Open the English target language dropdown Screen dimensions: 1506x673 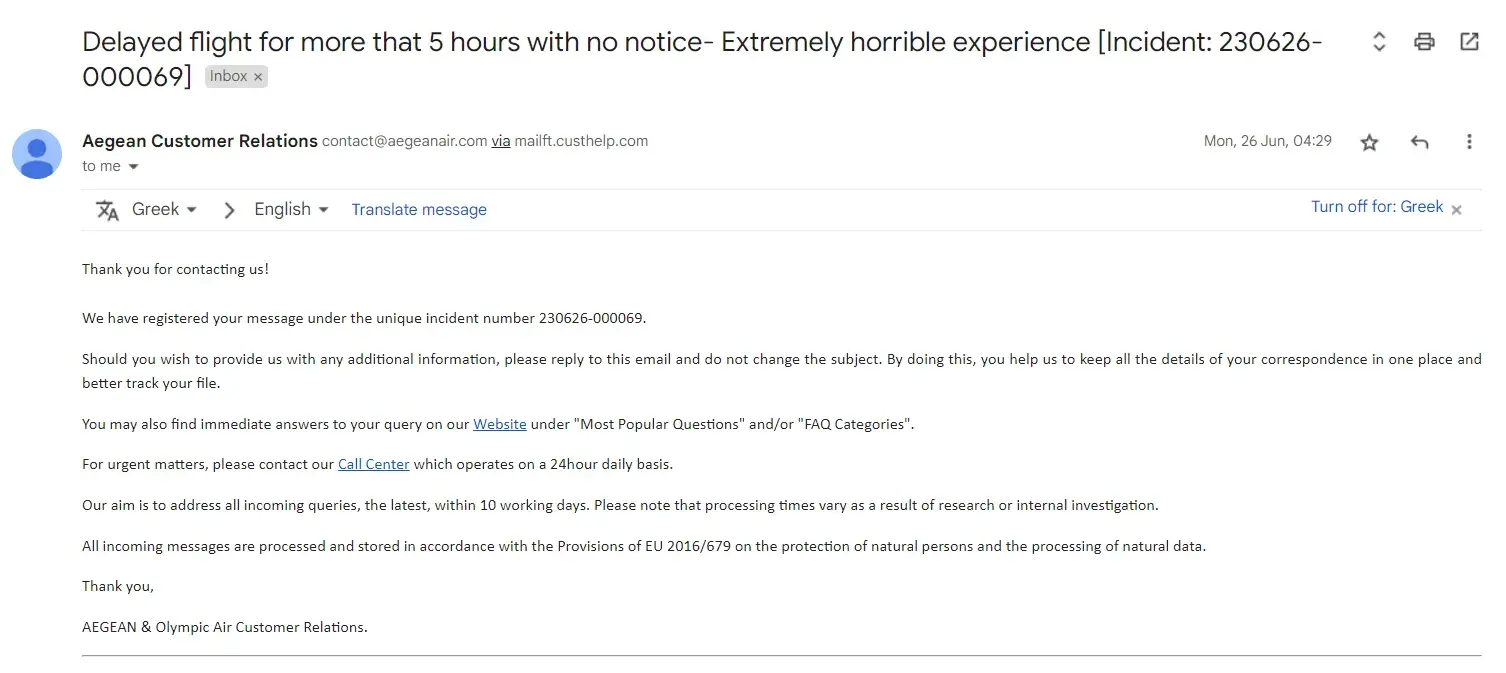(291, 209)
